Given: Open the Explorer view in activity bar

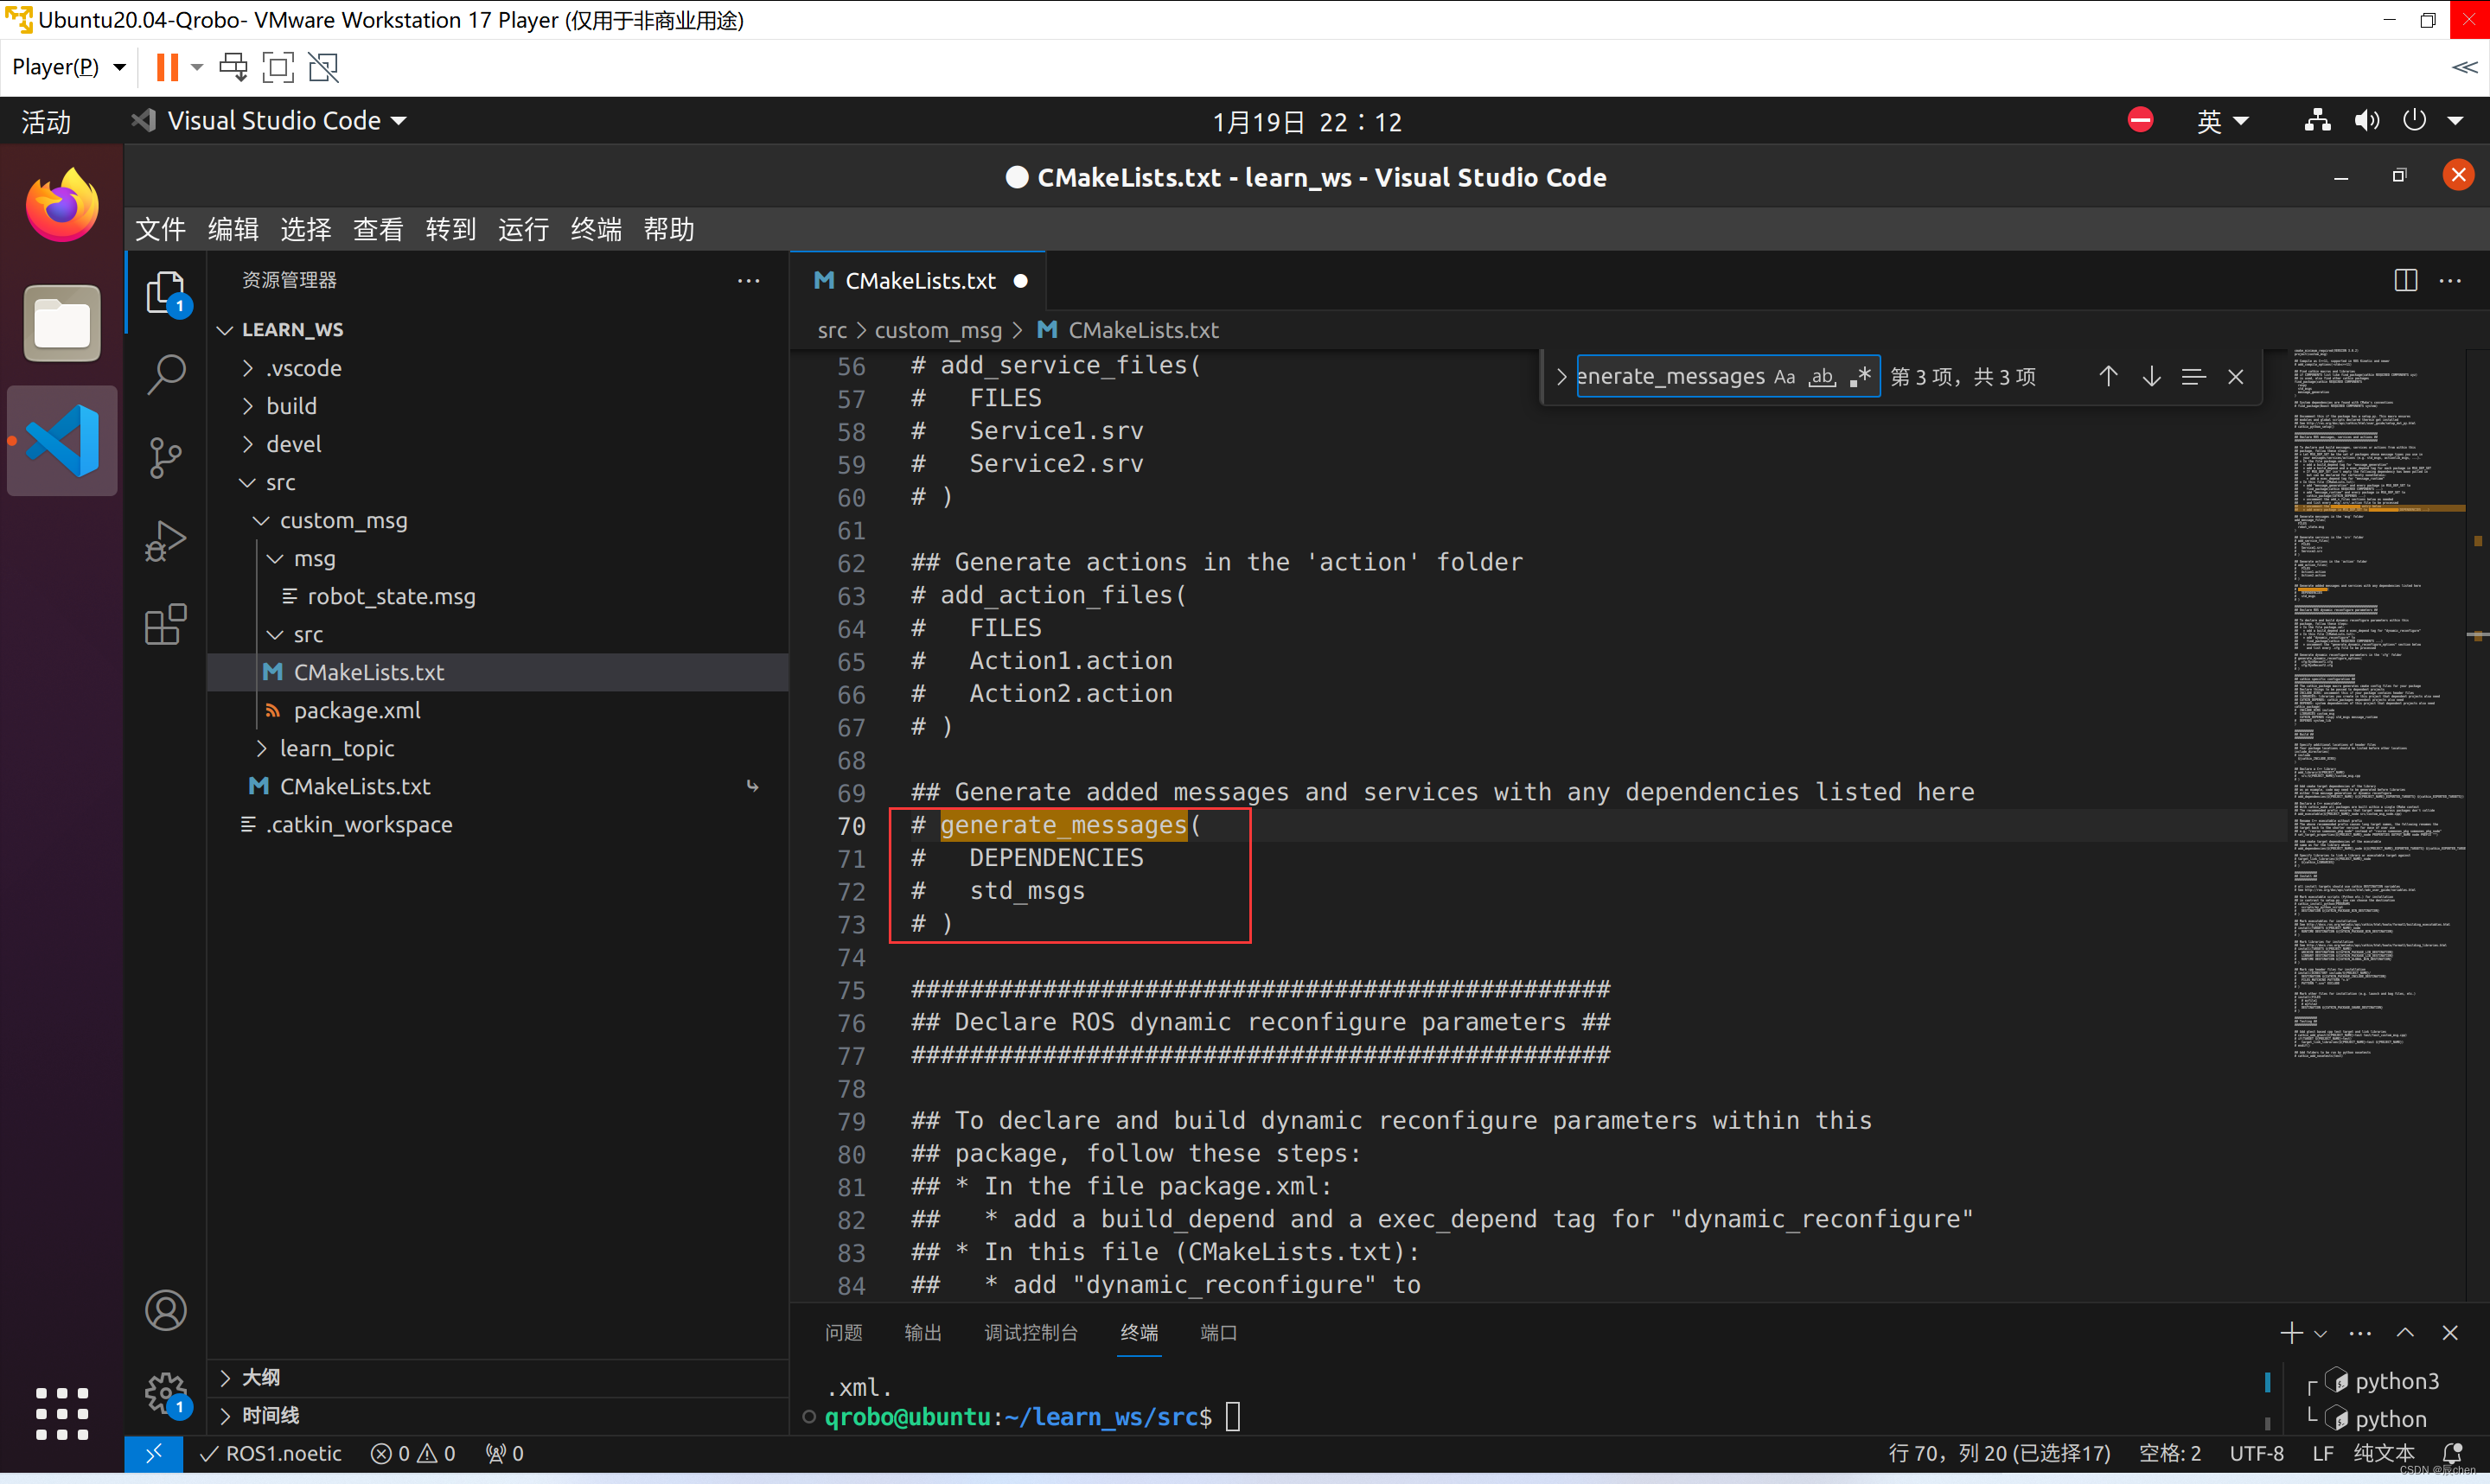Looking at the screenshot, I should pos(166,293).
